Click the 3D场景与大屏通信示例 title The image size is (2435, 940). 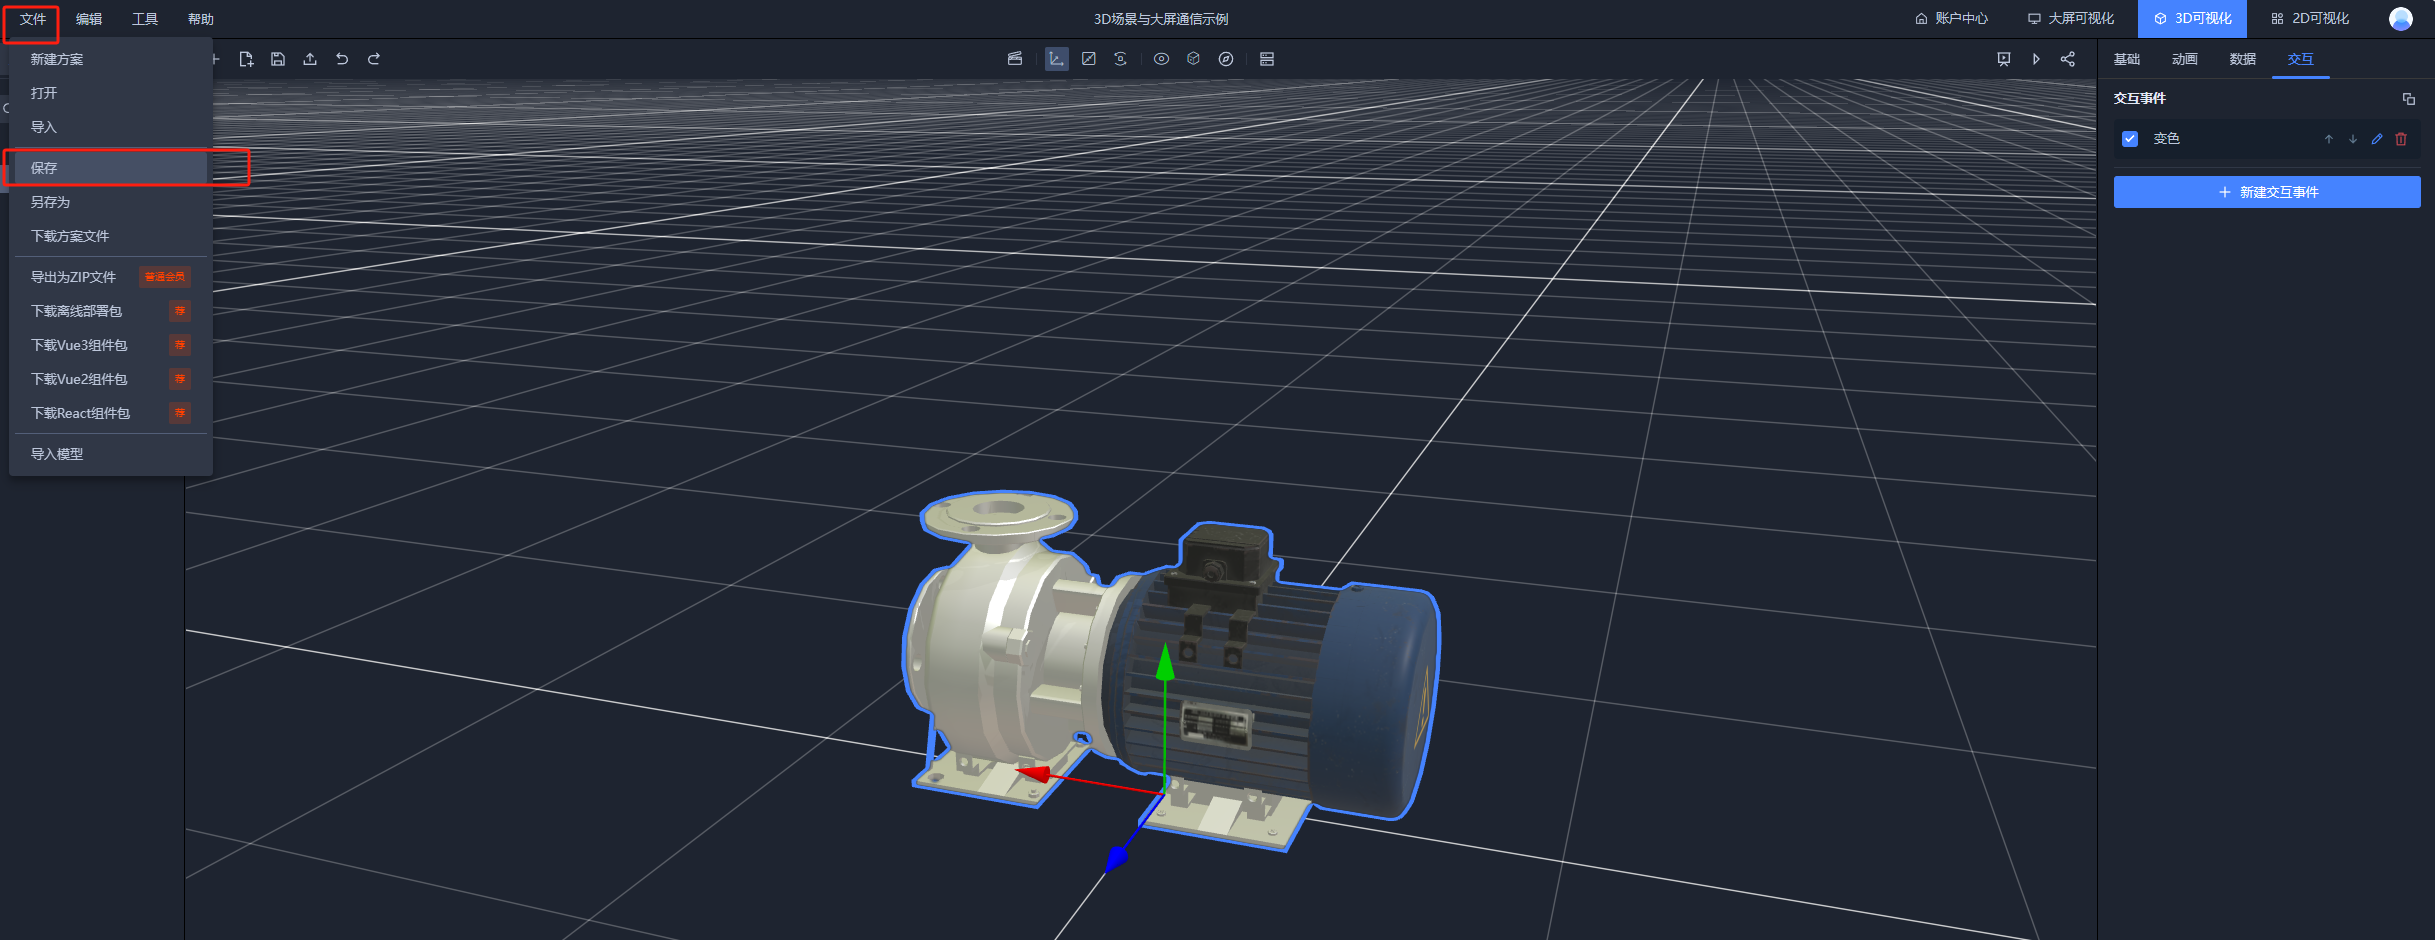click(x=1161, y=19)
